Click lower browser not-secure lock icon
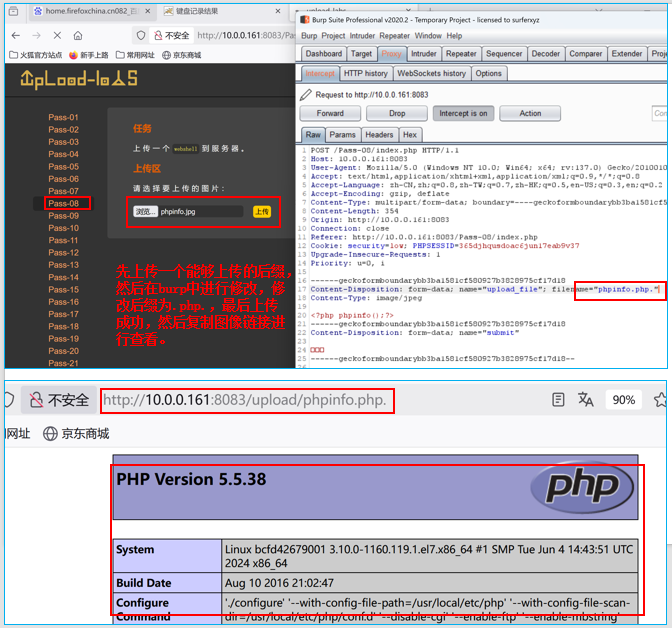This screenshot has height=628, width=672. pyautogui.click(x=36, y=400)
